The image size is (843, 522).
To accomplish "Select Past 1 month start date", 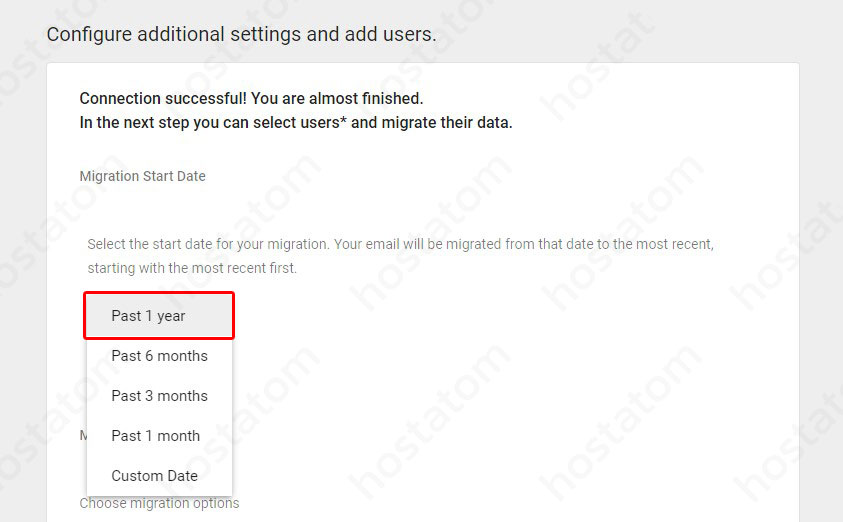I will (155, 436).
